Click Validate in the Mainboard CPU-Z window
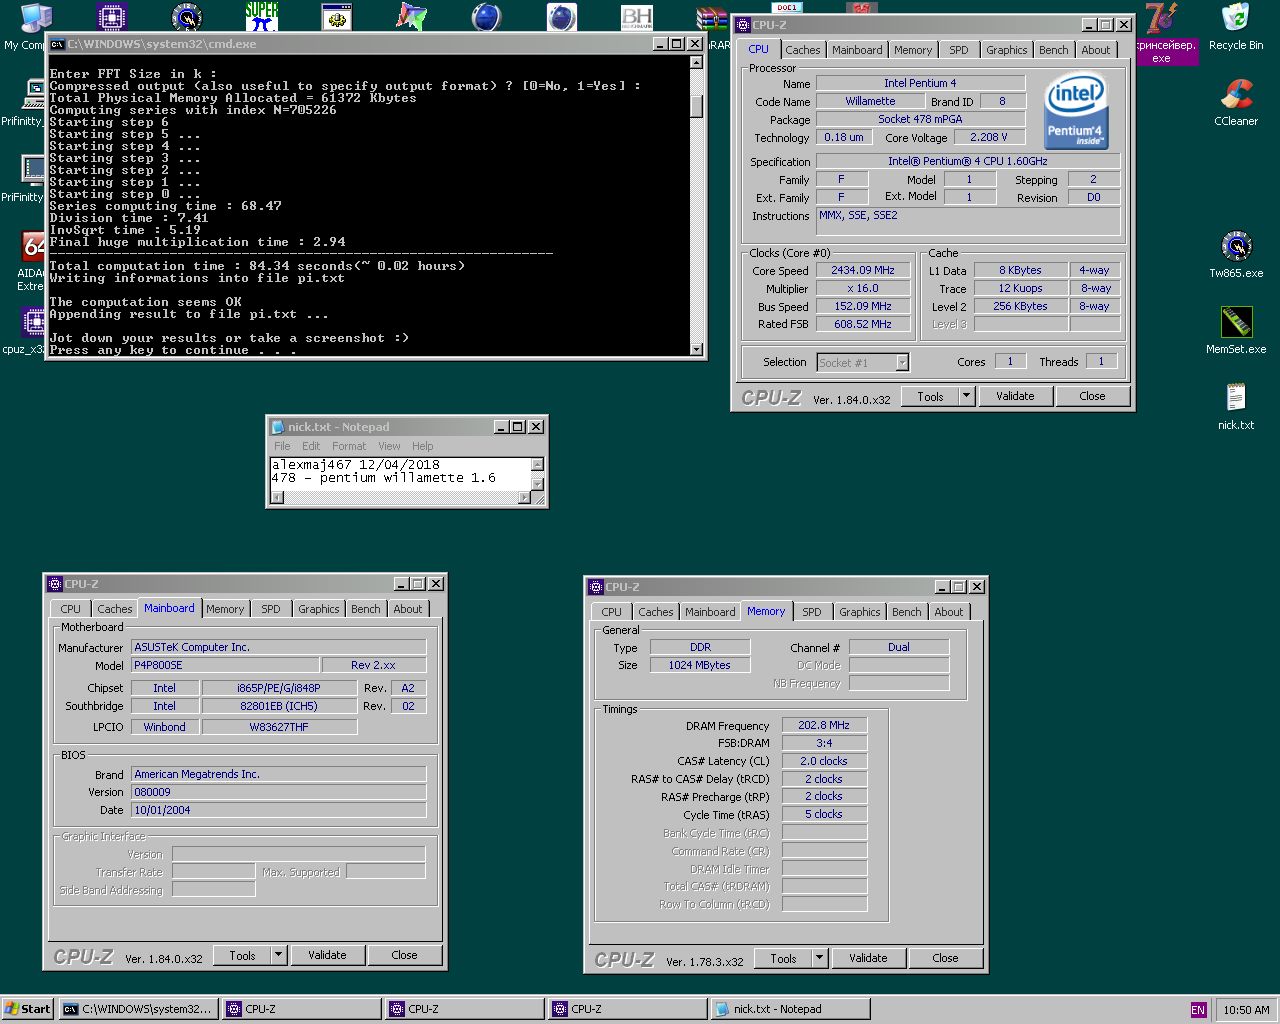Screen dimensions: 1280x1024 tap(327, 955)
